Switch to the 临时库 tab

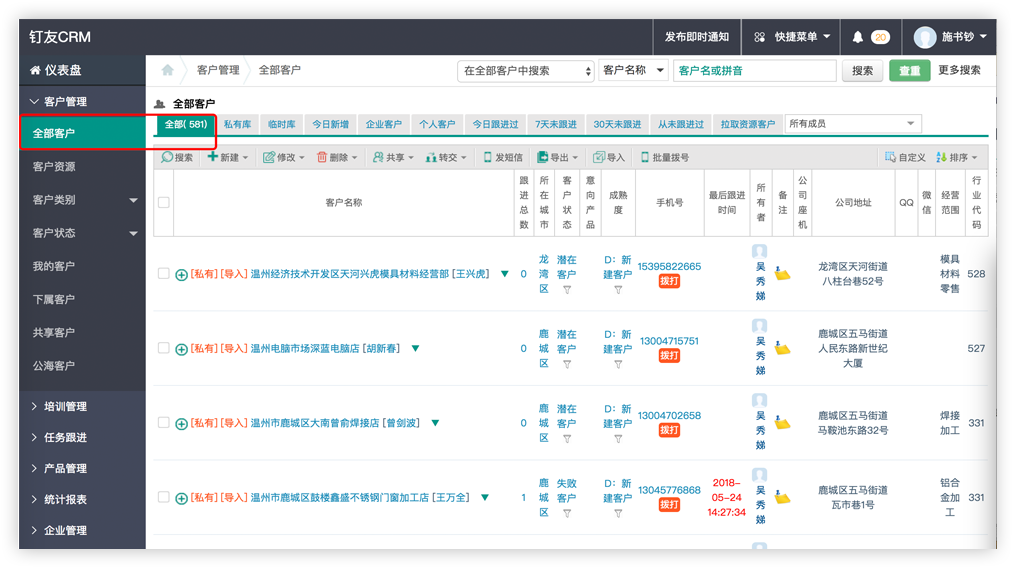pos(281,124)
